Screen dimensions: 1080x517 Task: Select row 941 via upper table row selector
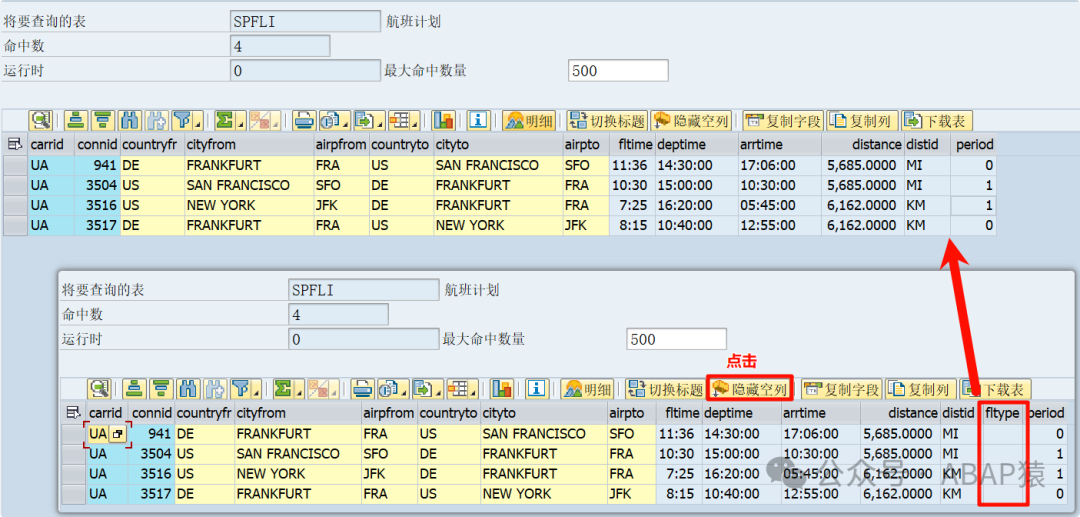tap(15, 166)
